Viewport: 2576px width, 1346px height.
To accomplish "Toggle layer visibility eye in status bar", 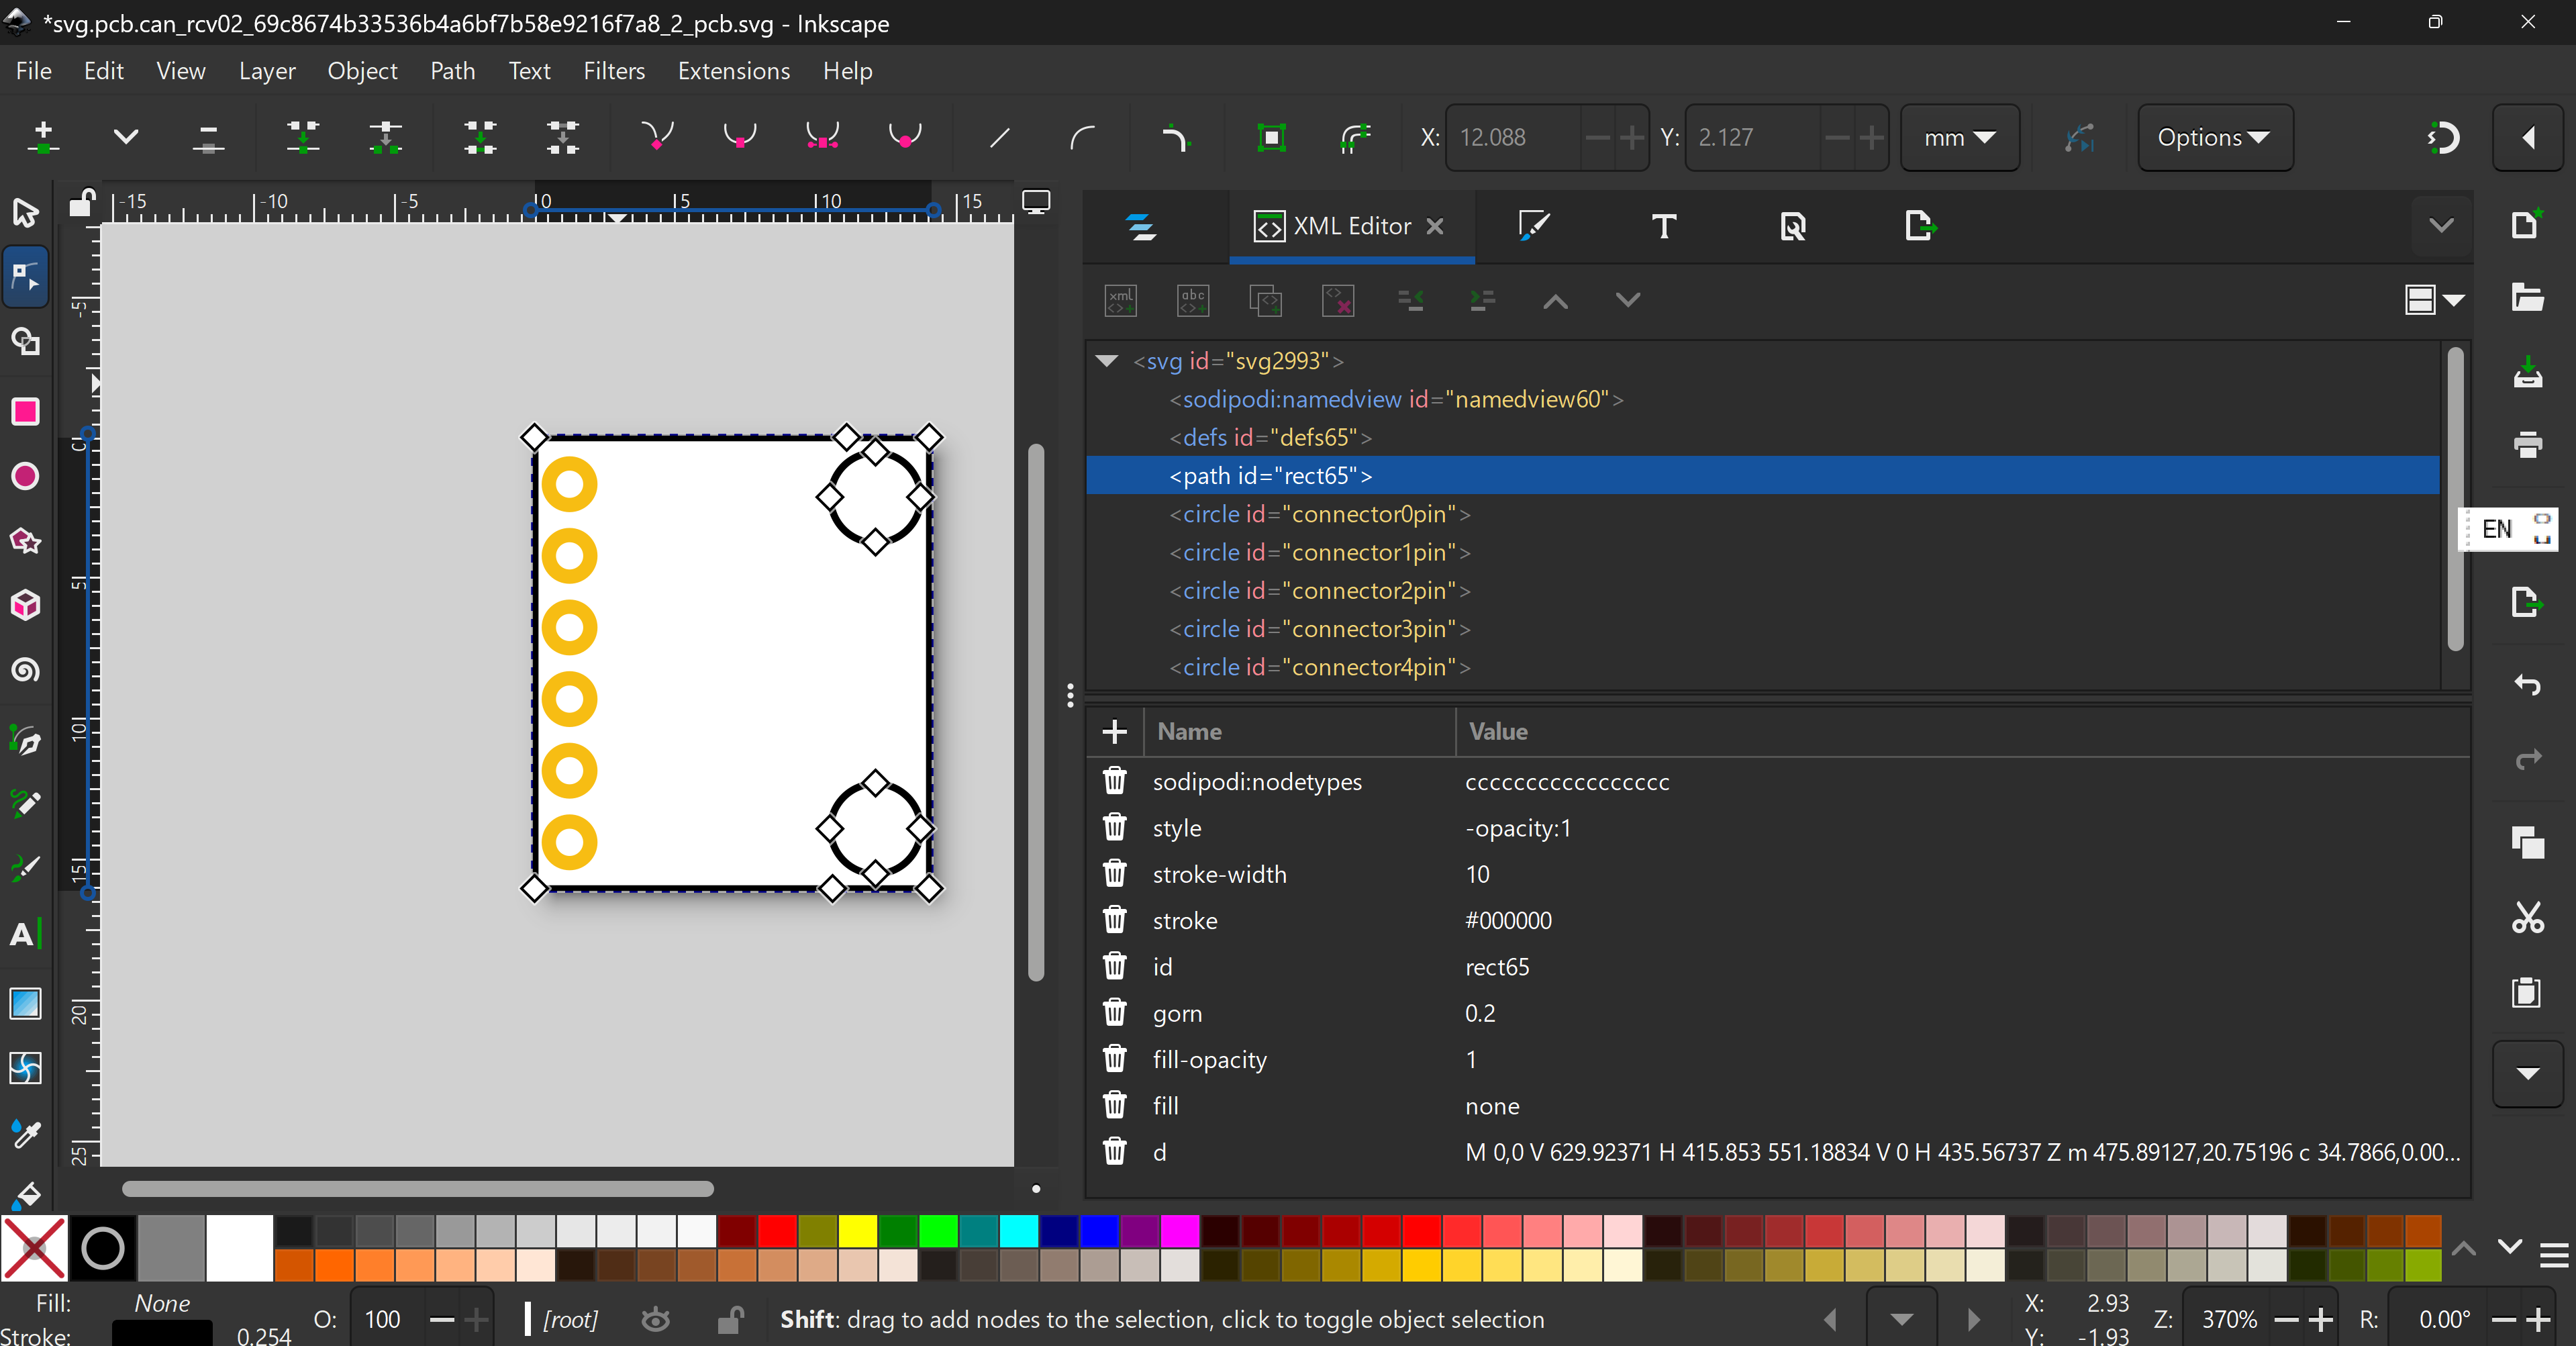I will click(656, 1320).
